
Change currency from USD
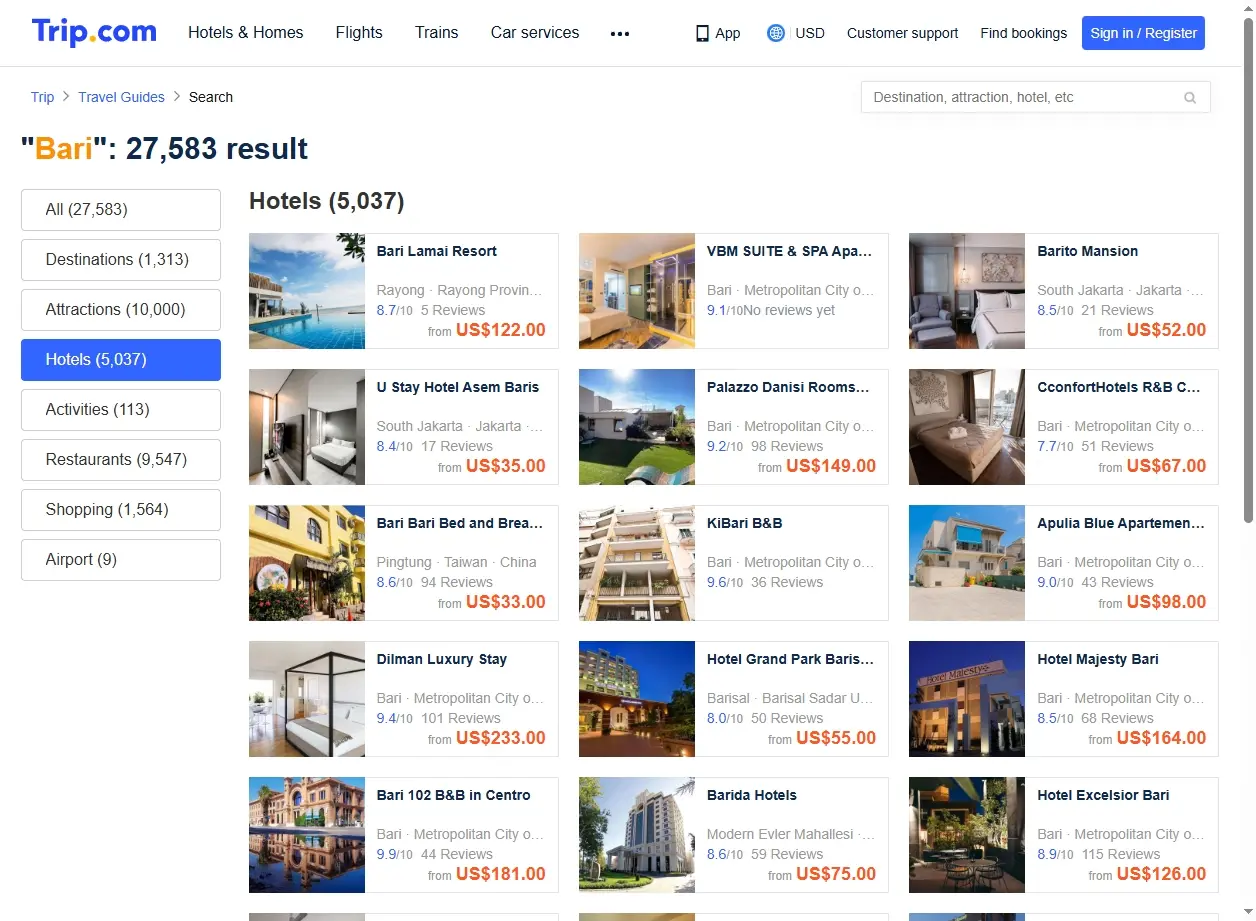810,33
